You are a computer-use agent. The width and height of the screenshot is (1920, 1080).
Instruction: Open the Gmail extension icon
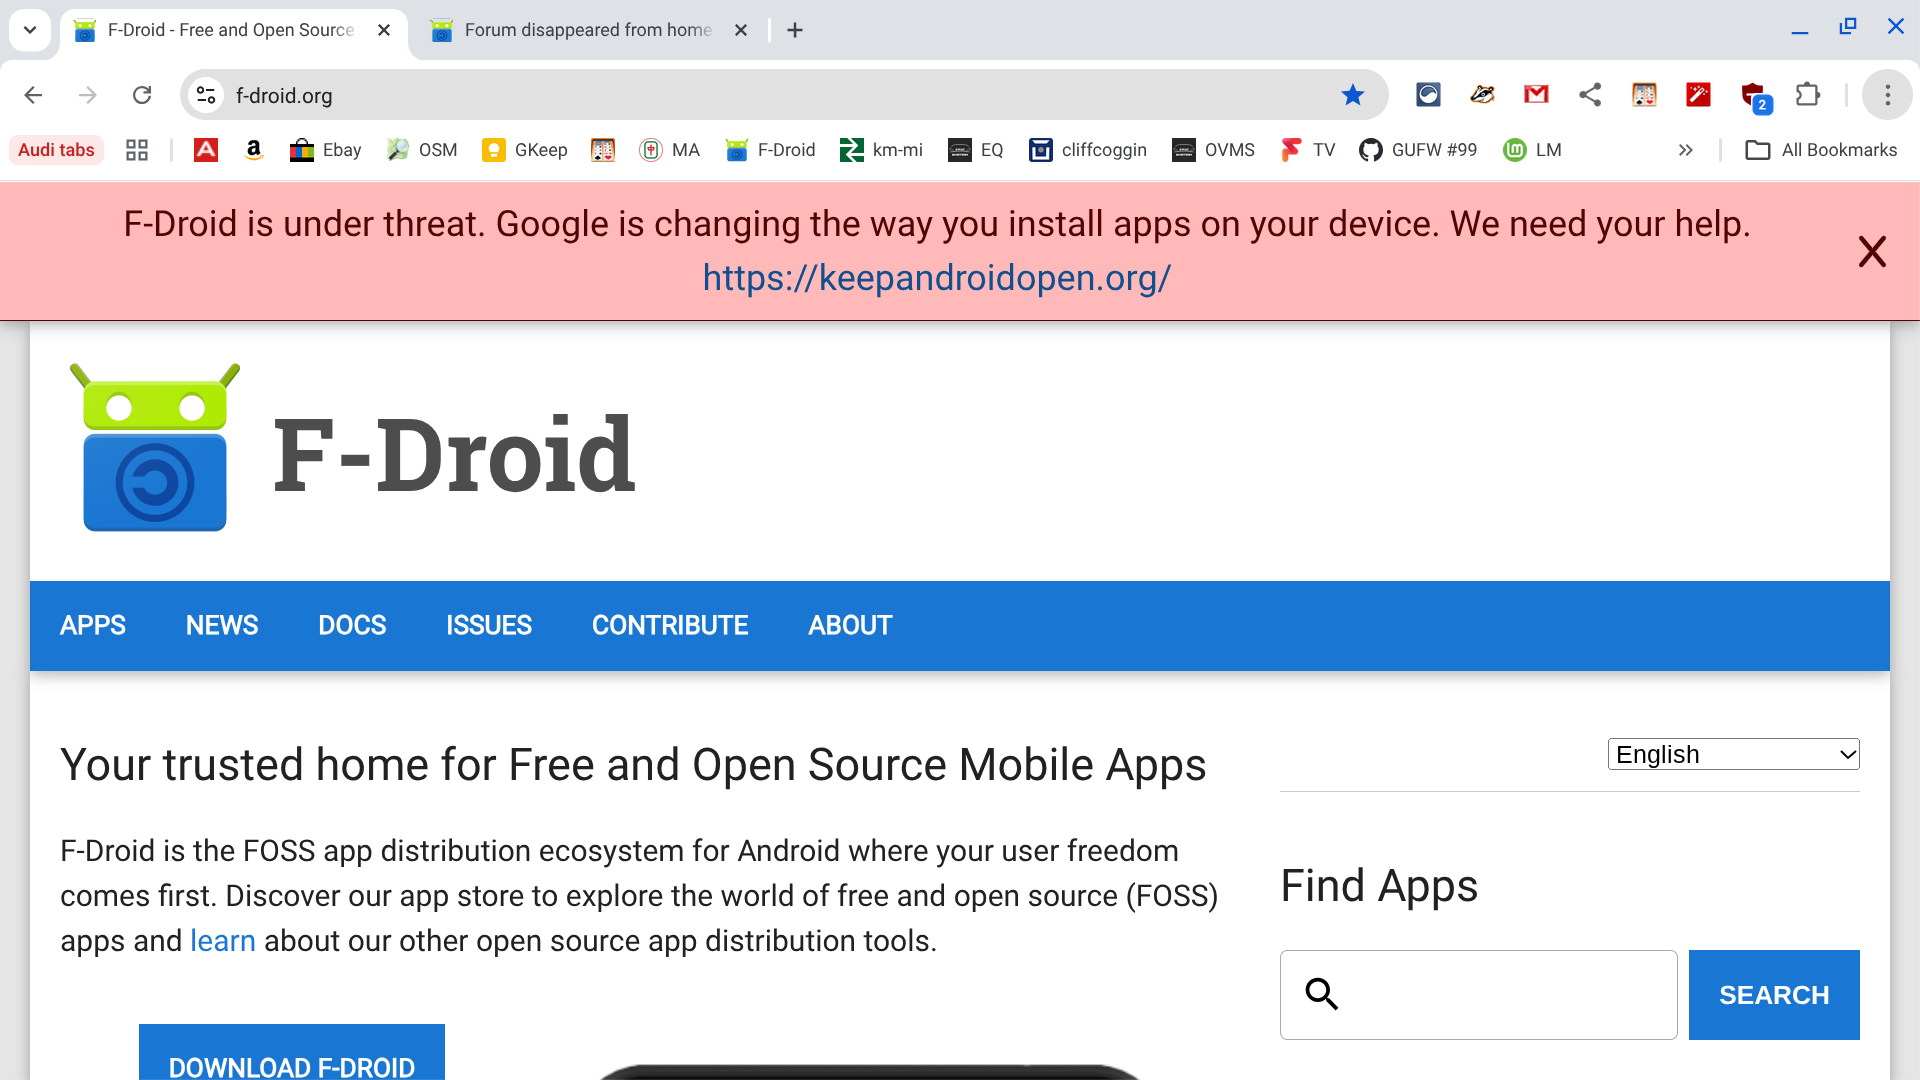pyautogui.click(x=1536, y=95)
